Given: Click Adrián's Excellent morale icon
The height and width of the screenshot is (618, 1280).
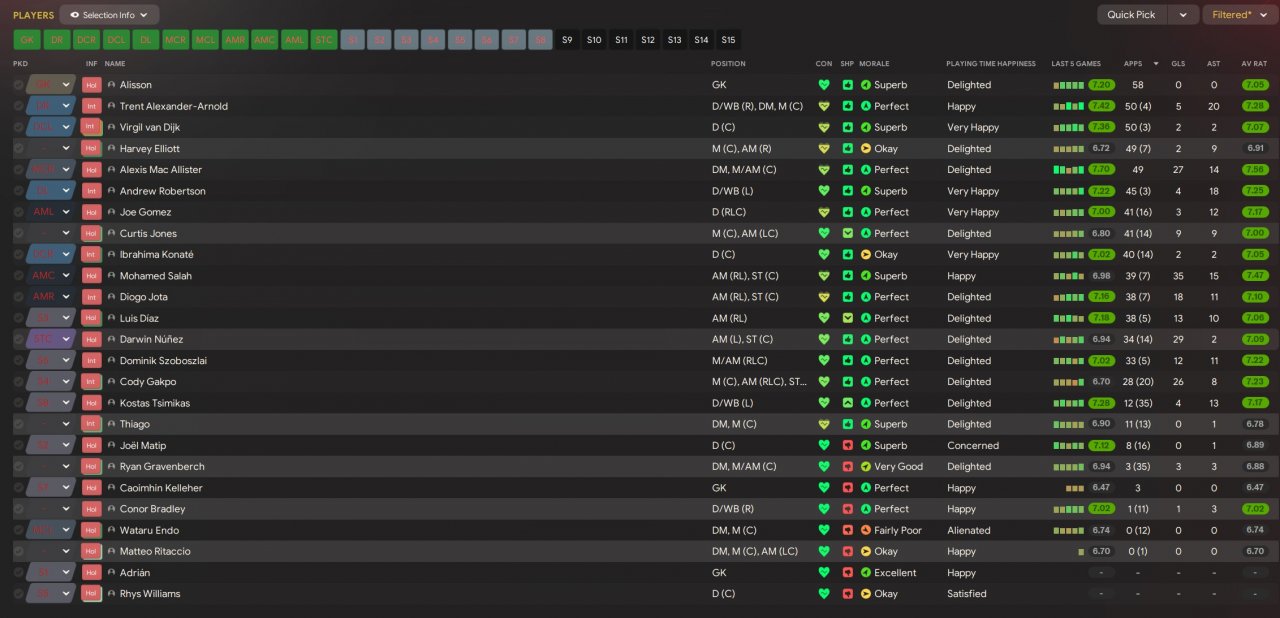Looking at the screenshot, I should (865, 573).
